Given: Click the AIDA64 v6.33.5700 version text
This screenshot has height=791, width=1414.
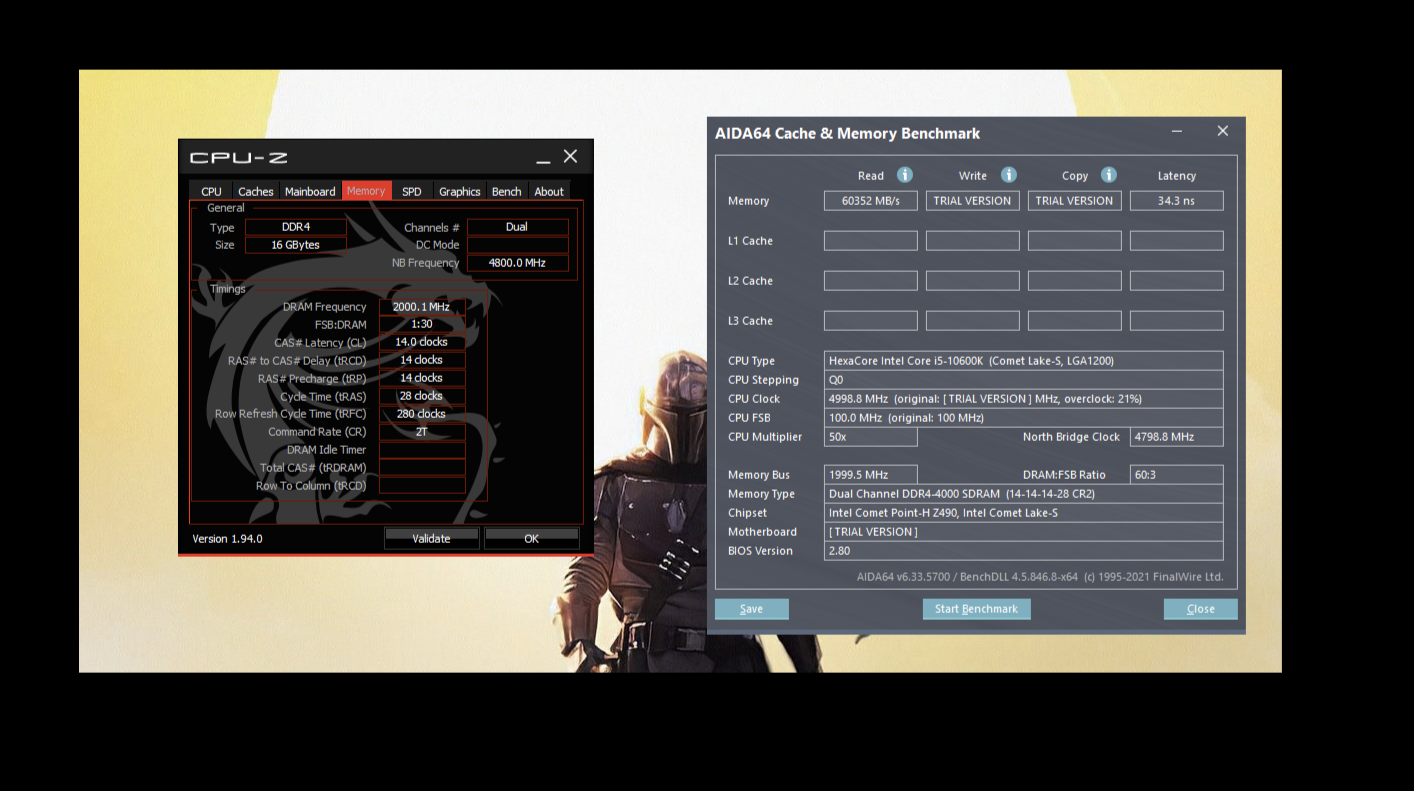Looking at the screenshot, I should click(1040, 577).
